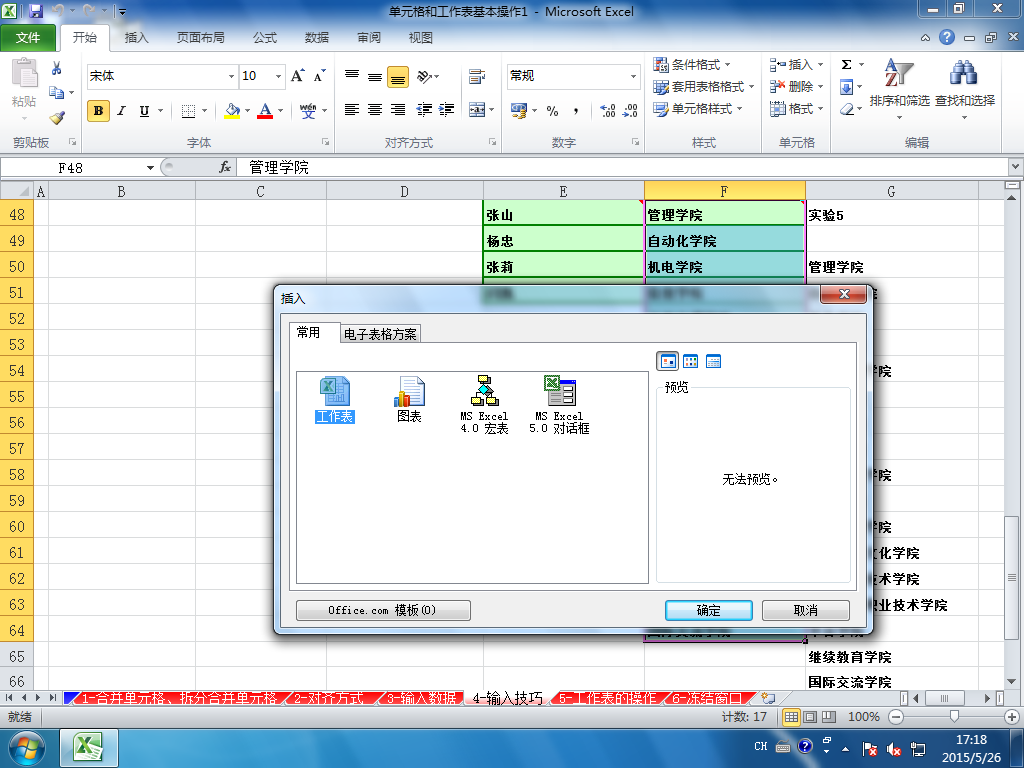Select the MS Excel 4.0 宏表 icon
Viewport: 1024px width, 768px height.
tap(484, 405)
